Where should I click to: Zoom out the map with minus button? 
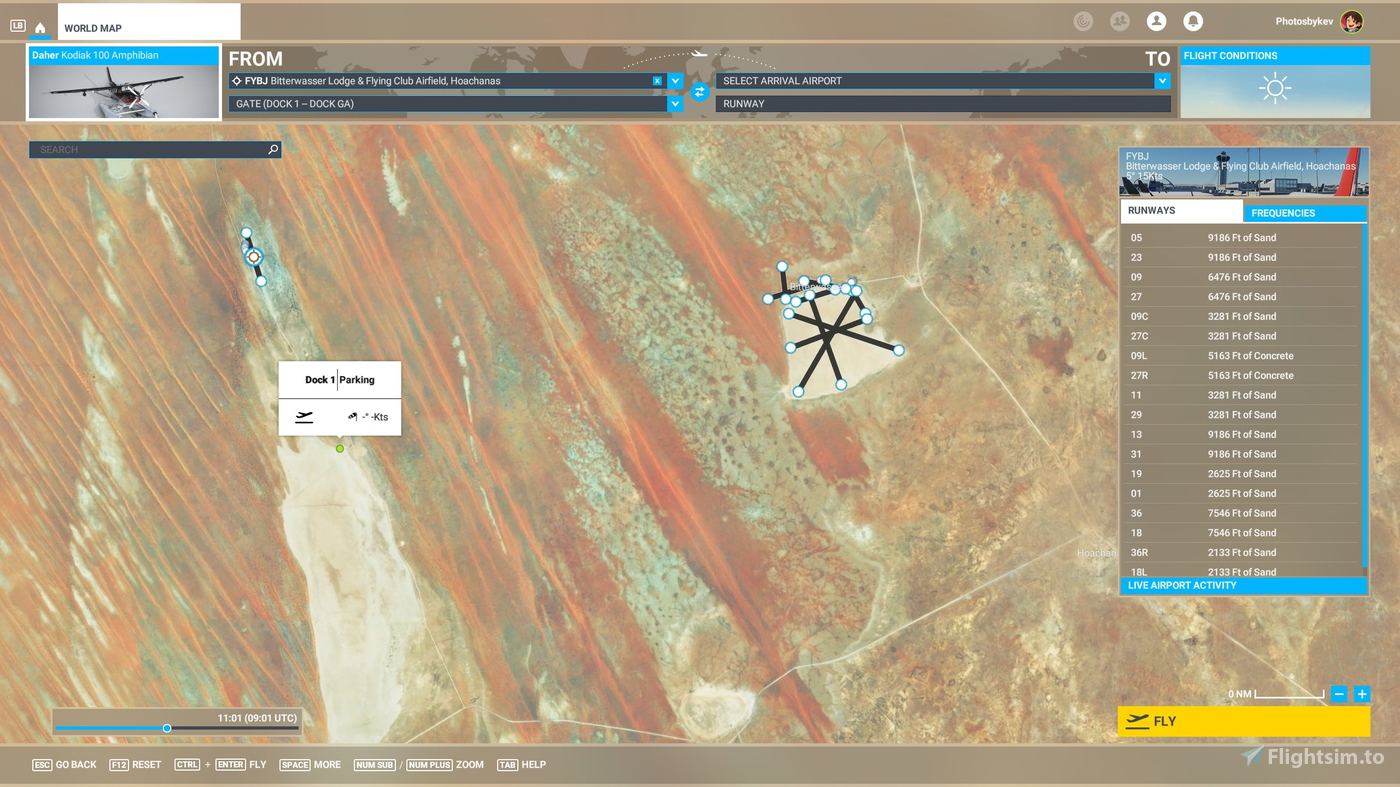(x=1339, y=694)
